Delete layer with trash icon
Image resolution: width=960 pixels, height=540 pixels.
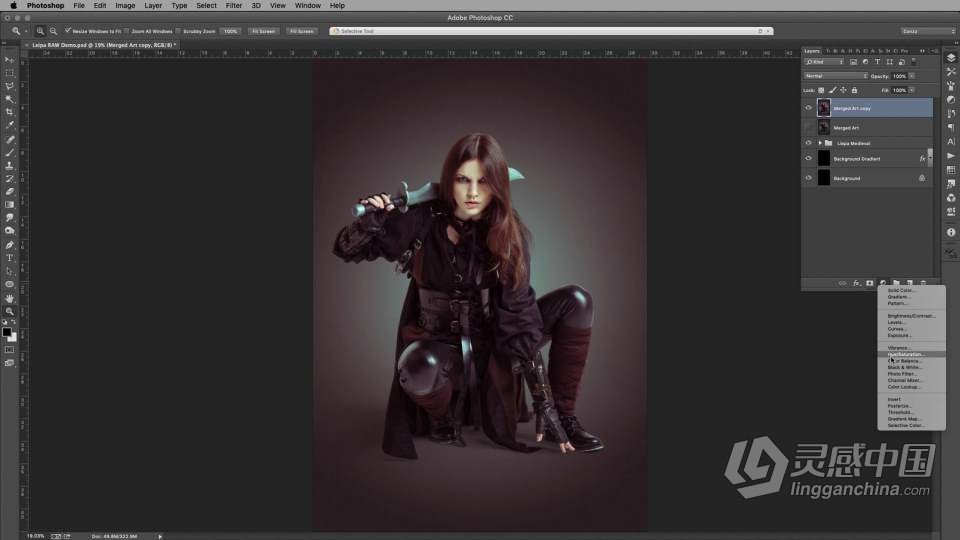point(923,283)
